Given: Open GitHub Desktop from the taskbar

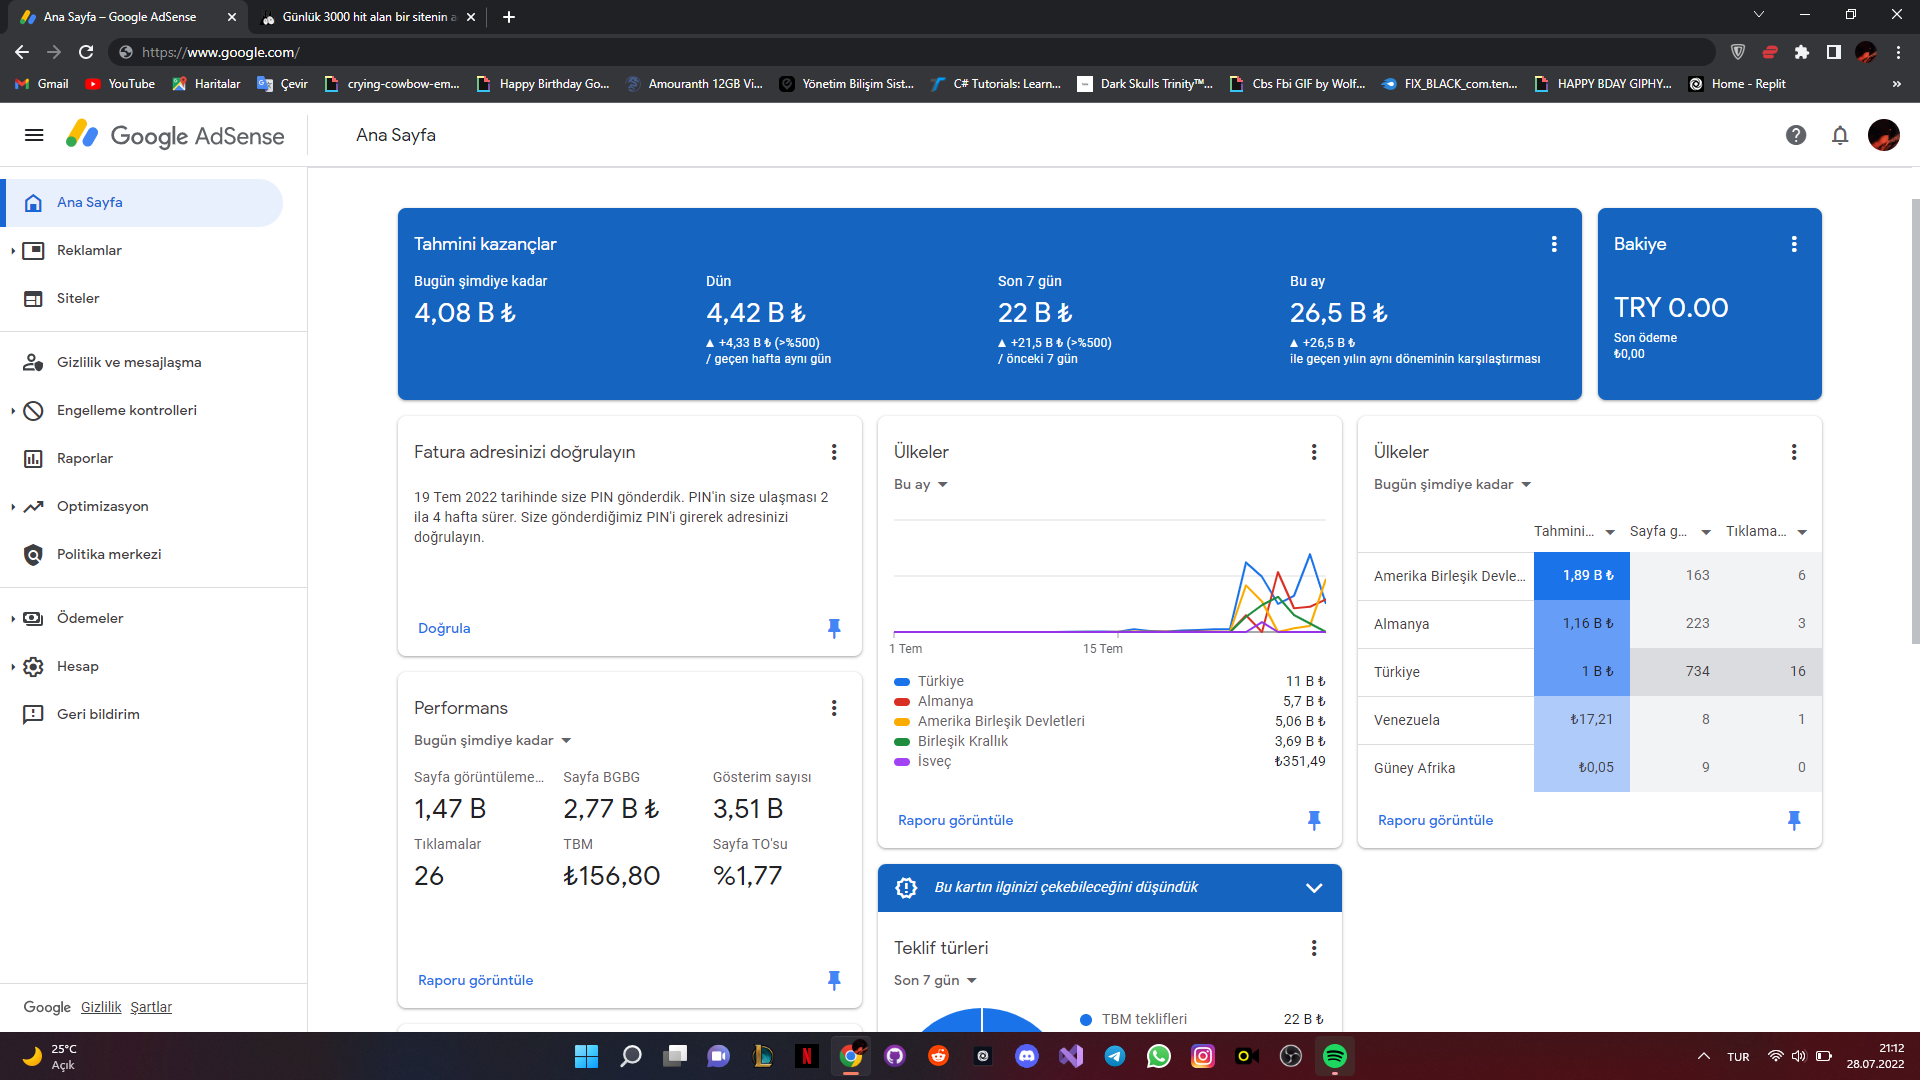Looking at the screenshot, I should pos(895,1056).
